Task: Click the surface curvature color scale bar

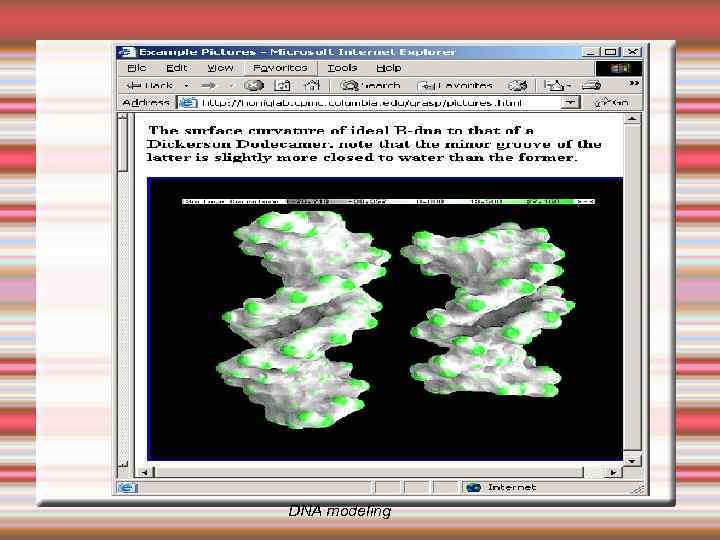Action: pos(389,201)
